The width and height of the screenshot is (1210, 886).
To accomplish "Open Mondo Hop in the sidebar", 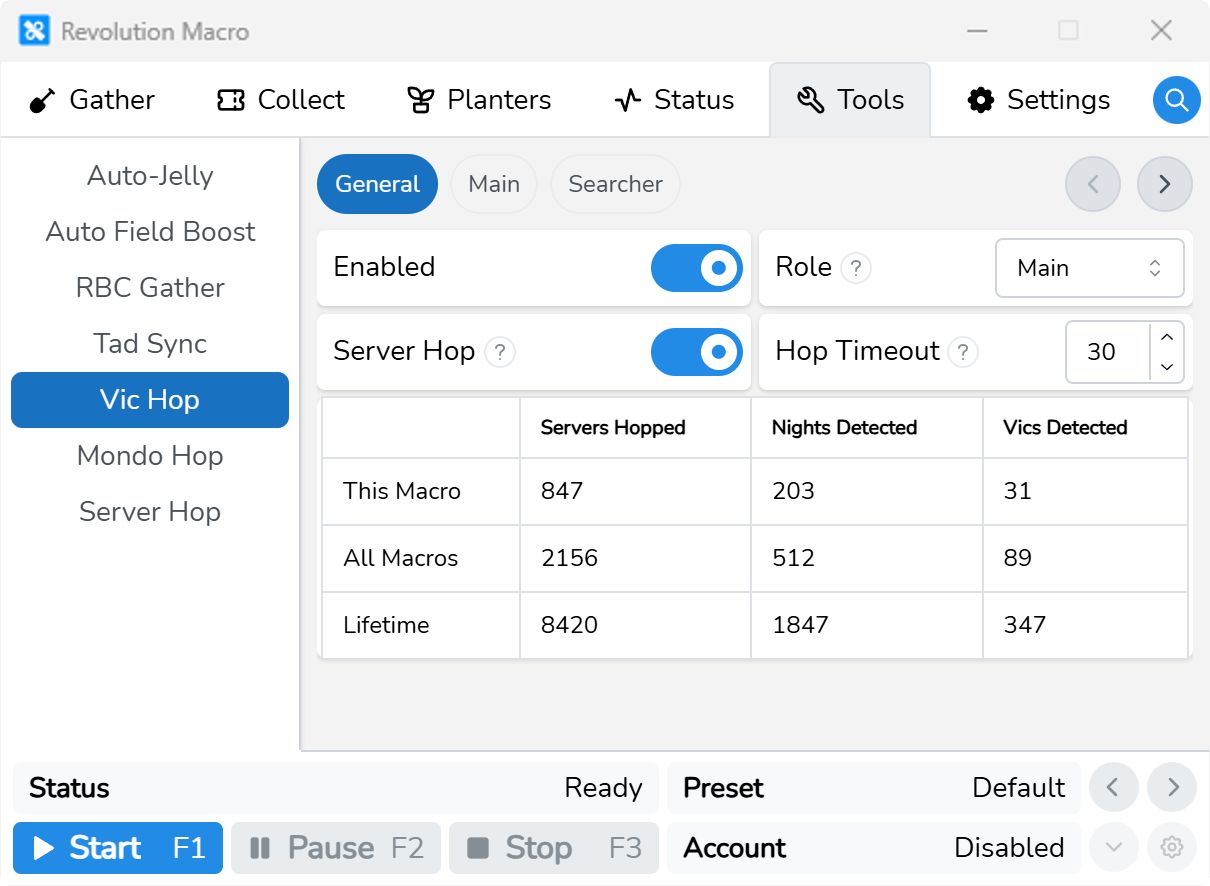I will pyautogui.click(x=150, y=456).
